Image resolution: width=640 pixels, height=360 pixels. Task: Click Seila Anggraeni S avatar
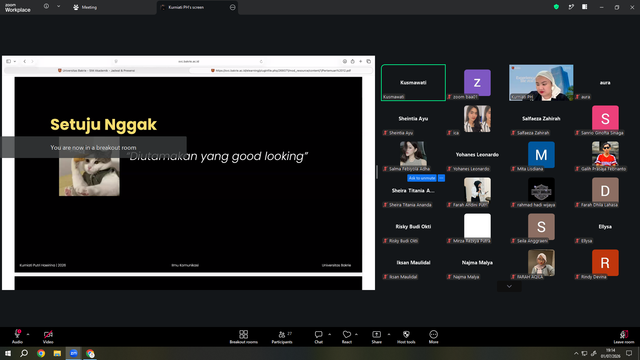(x=541, y=226)
